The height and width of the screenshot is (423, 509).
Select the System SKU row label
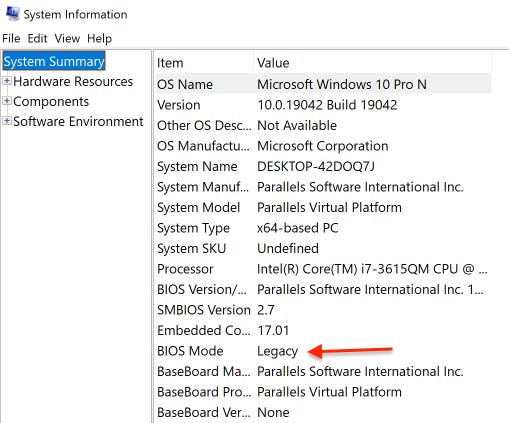click(192, 249)
